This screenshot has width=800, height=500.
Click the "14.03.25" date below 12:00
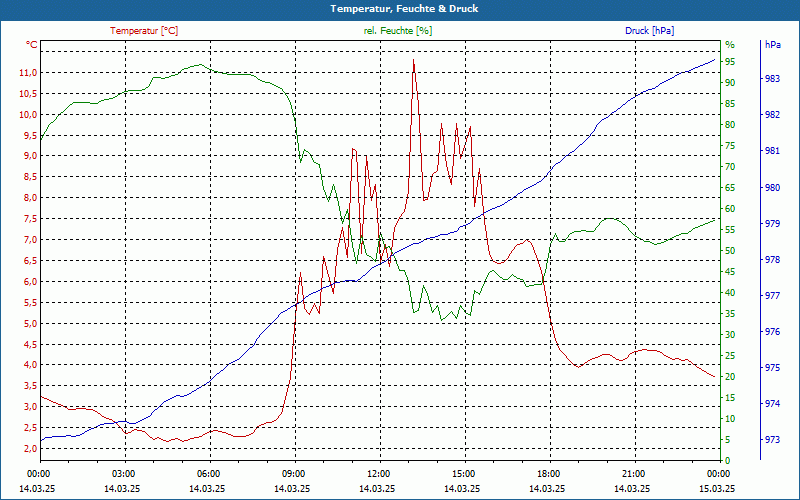(x=377, y=488)
